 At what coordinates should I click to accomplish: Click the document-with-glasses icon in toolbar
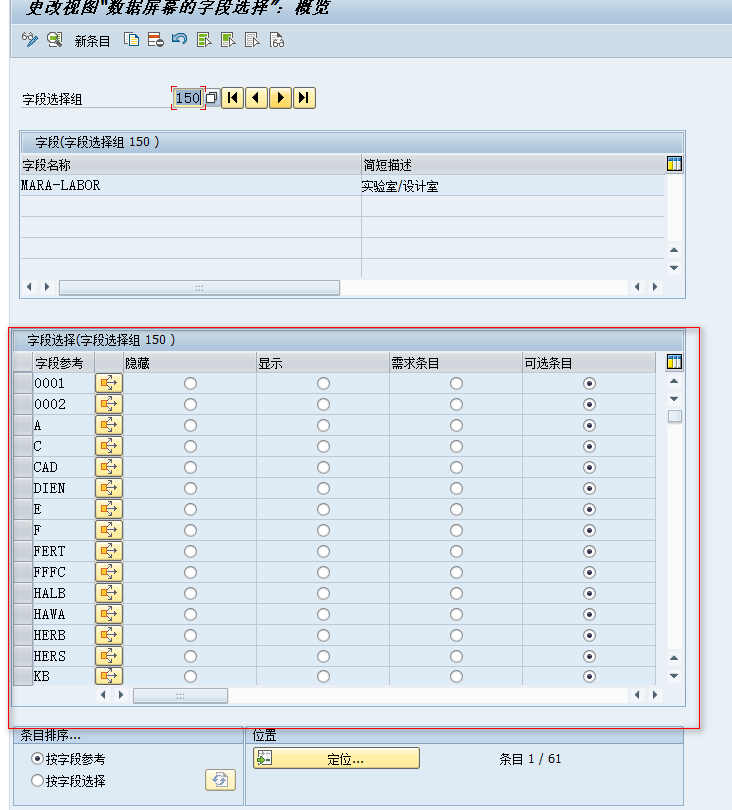coord(276,40)
